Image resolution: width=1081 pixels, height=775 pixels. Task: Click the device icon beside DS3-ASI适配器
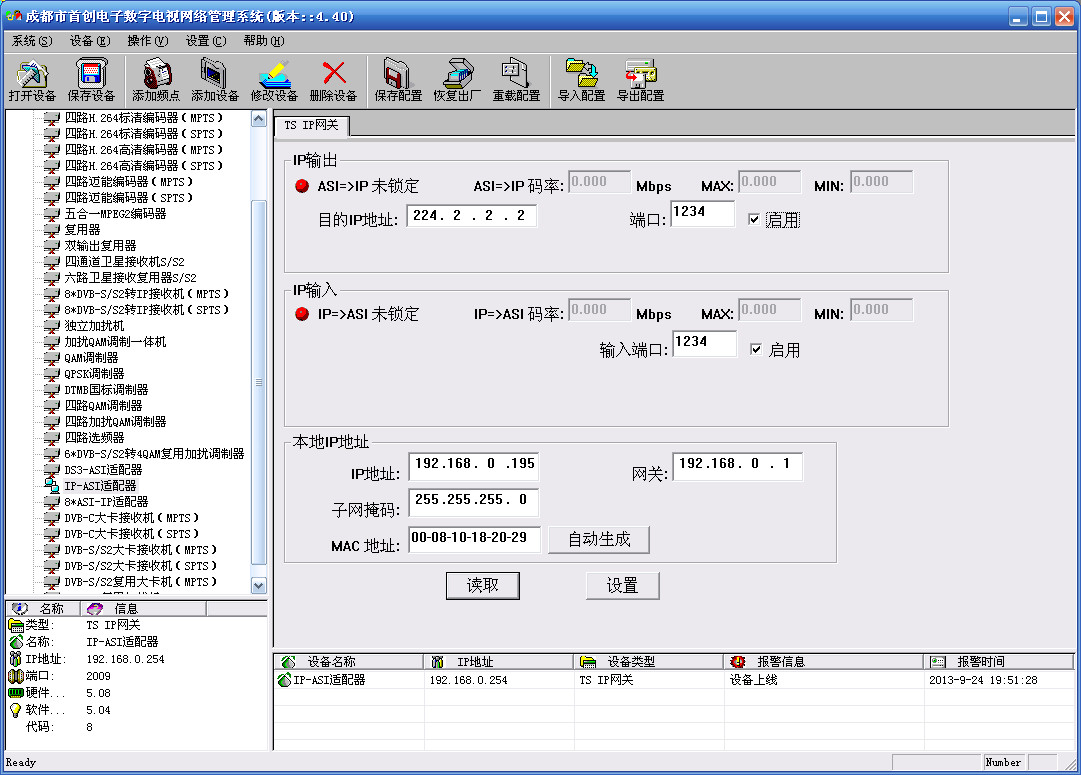point(52,470)
